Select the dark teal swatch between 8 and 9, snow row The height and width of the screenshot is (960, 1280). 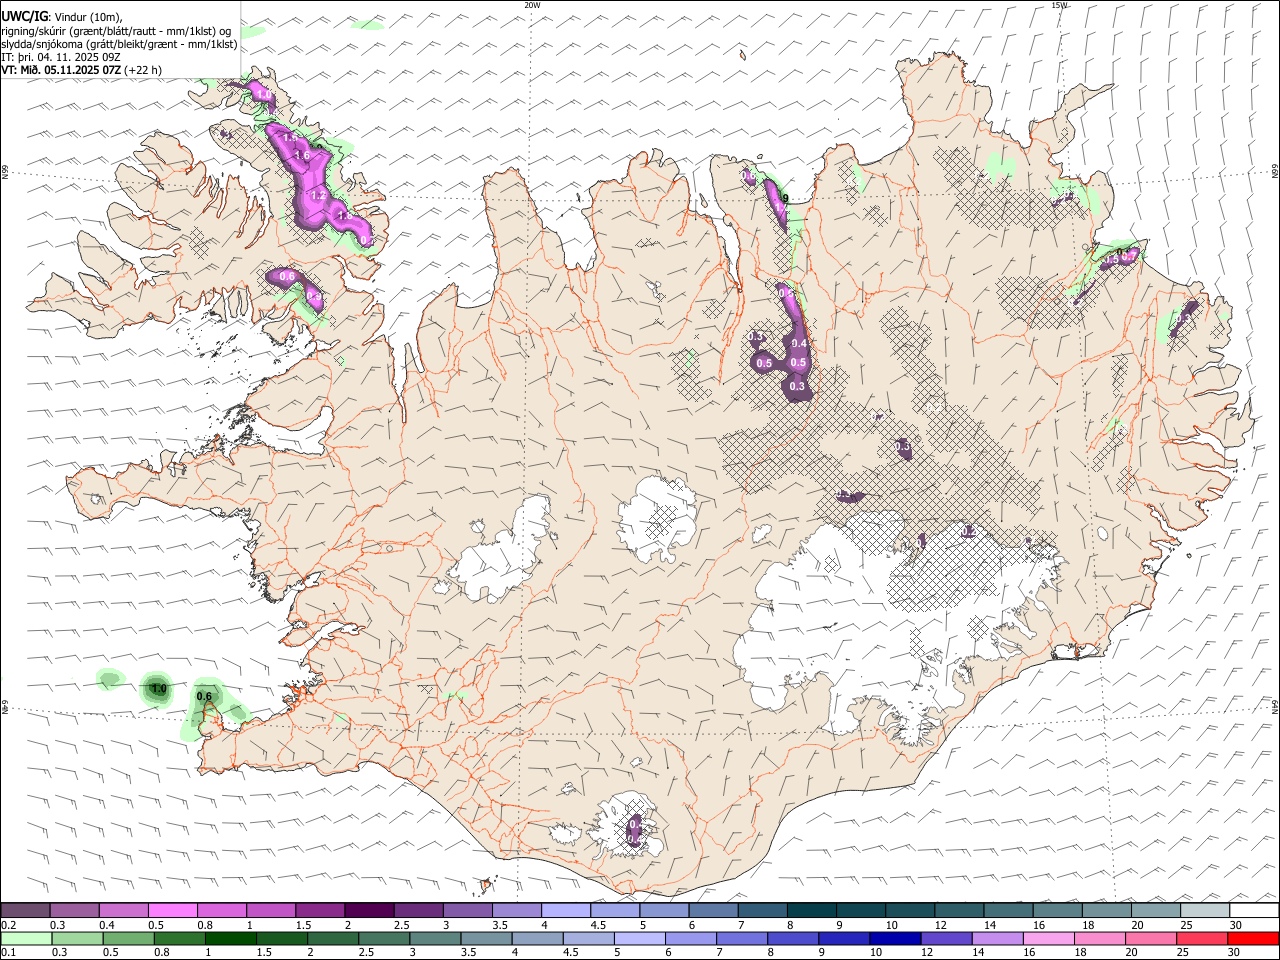pyautogui.click(x=812, y=911)
